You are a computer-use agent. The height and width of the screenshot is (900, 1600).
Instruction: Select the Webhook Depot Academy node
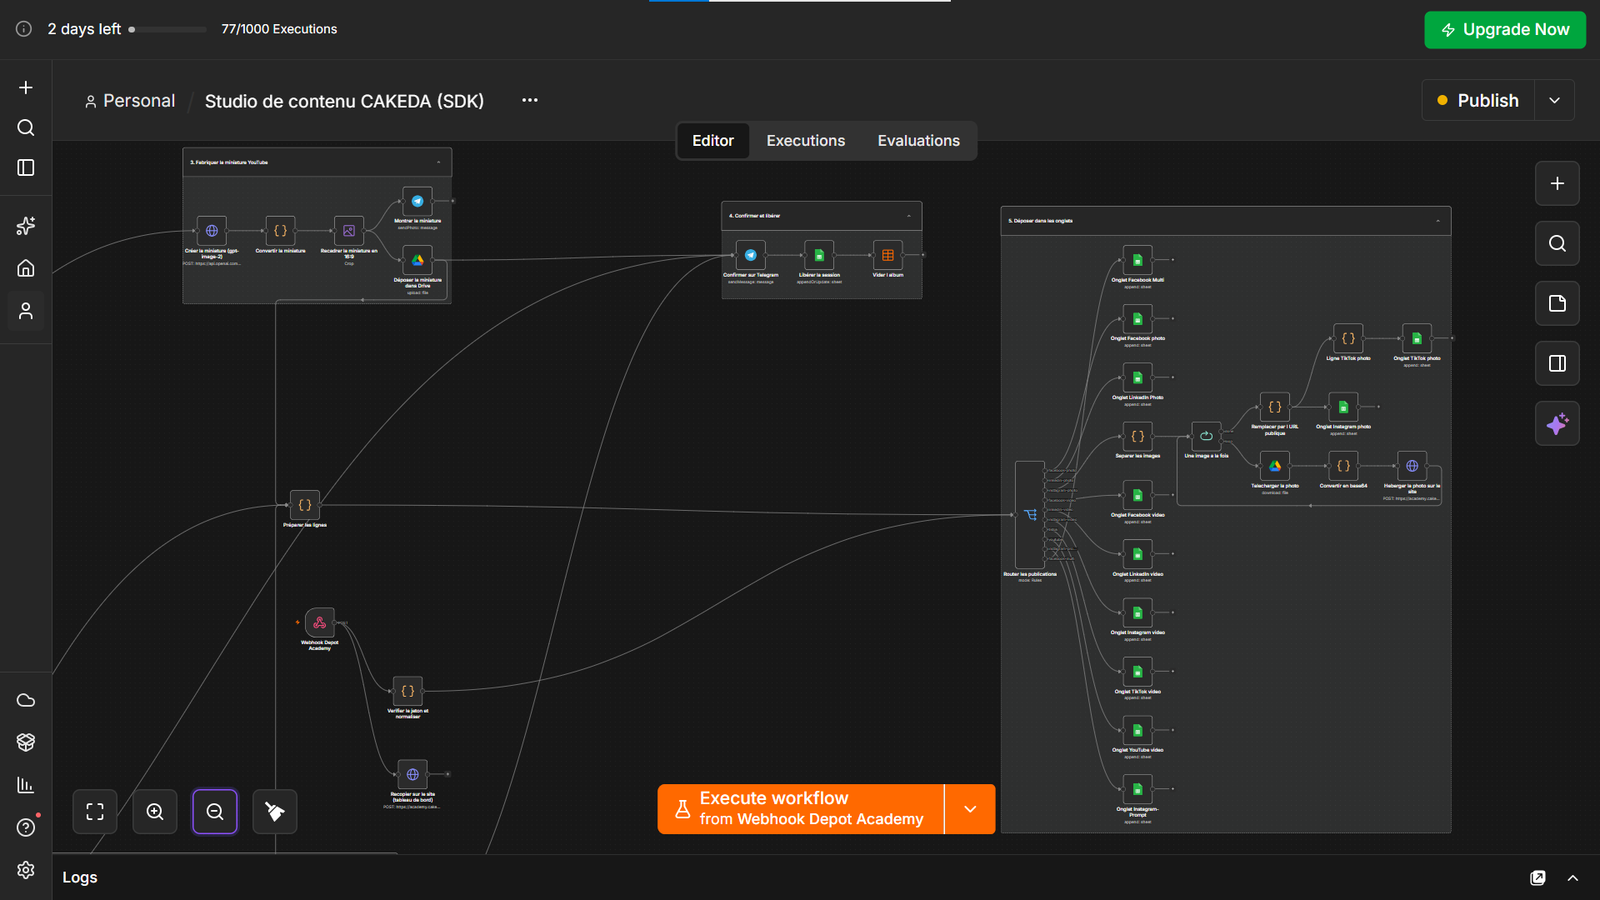(320, 622)
